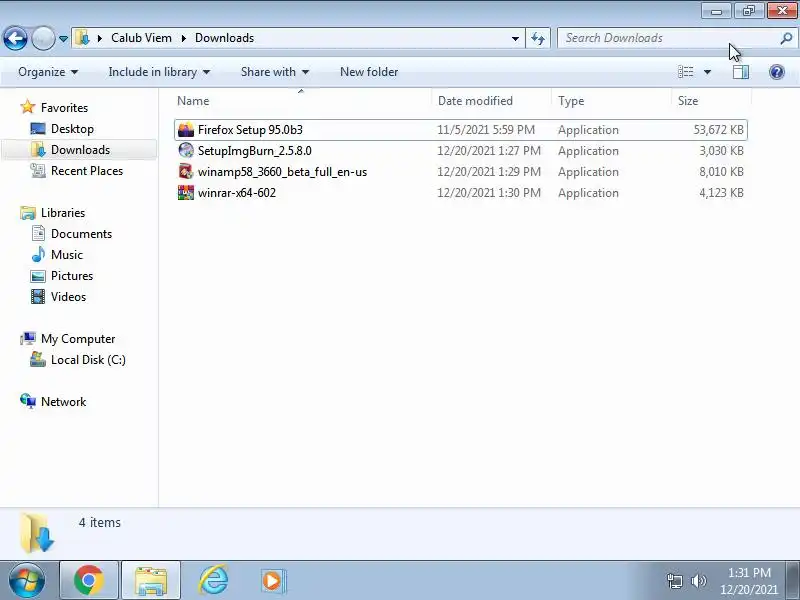Select the Firefox Setup 95.0b3 icon

[x=186, y=130]
